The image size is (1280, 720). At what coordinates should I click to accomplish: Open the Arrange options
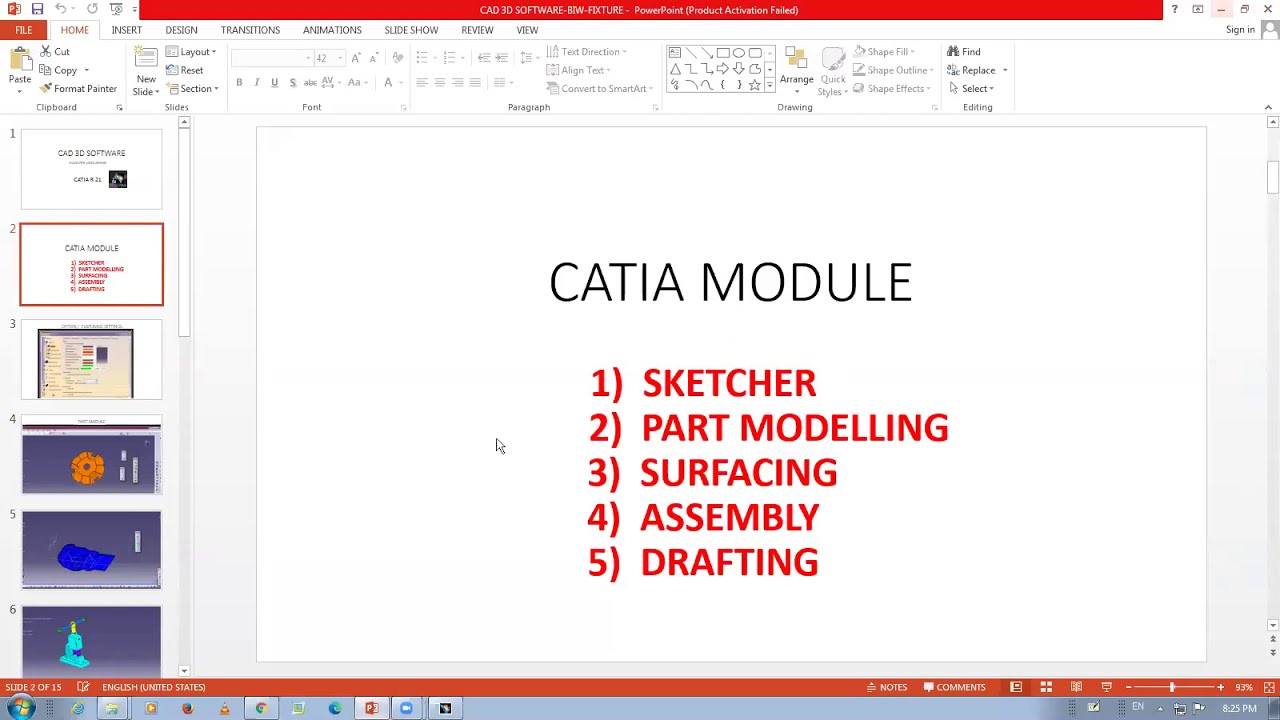pyautogui.click(x=797, y=70)
